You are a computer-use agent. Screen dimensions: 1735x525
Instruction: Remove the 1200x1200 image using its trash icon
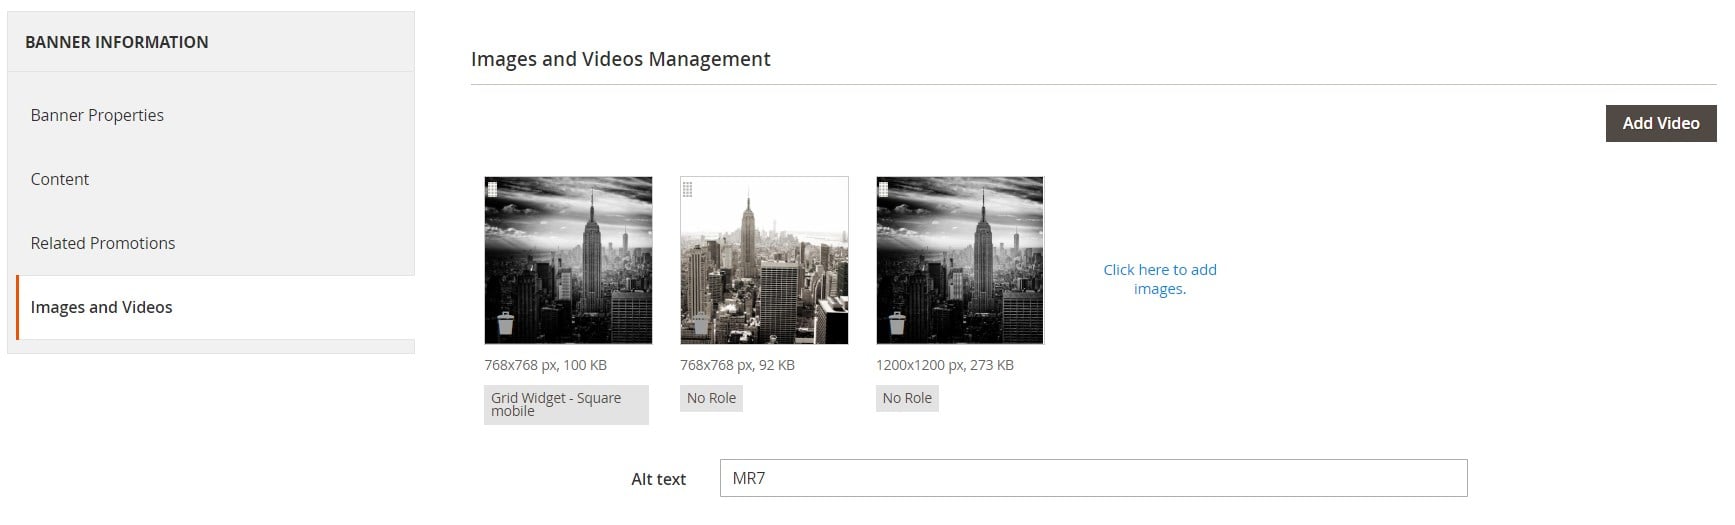point(897,324)
